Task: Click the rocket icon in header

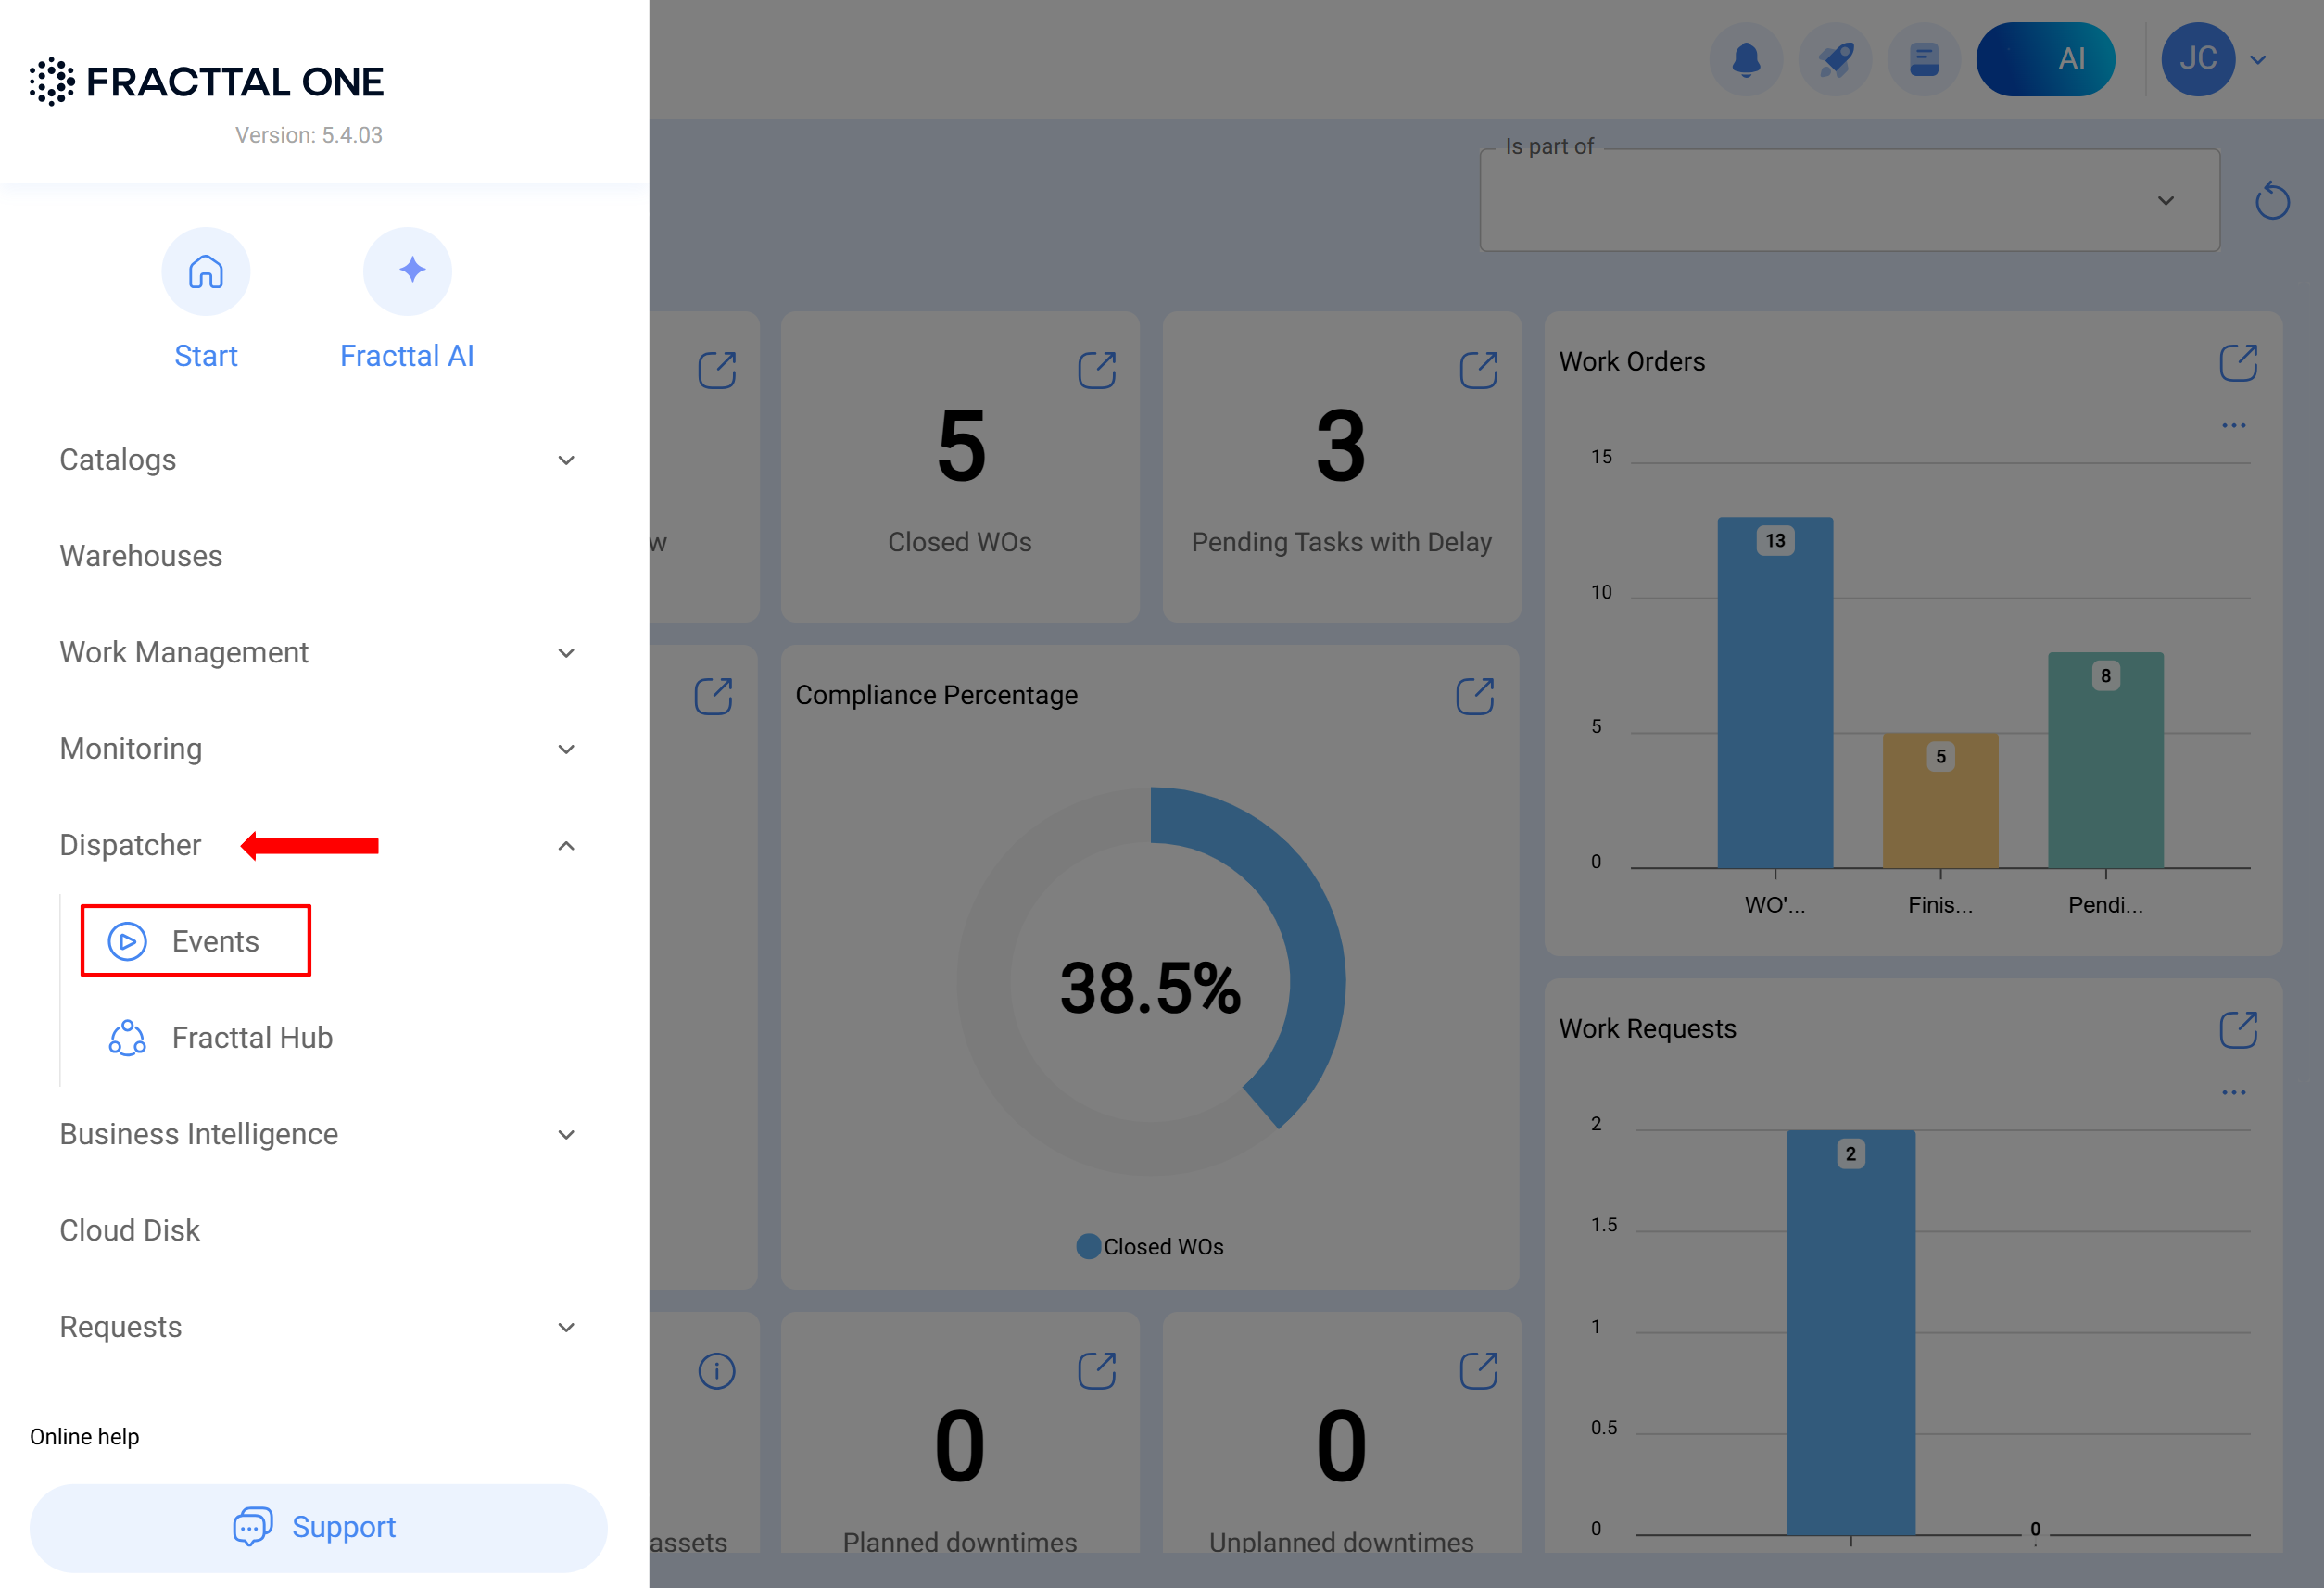Action: 1834,60
